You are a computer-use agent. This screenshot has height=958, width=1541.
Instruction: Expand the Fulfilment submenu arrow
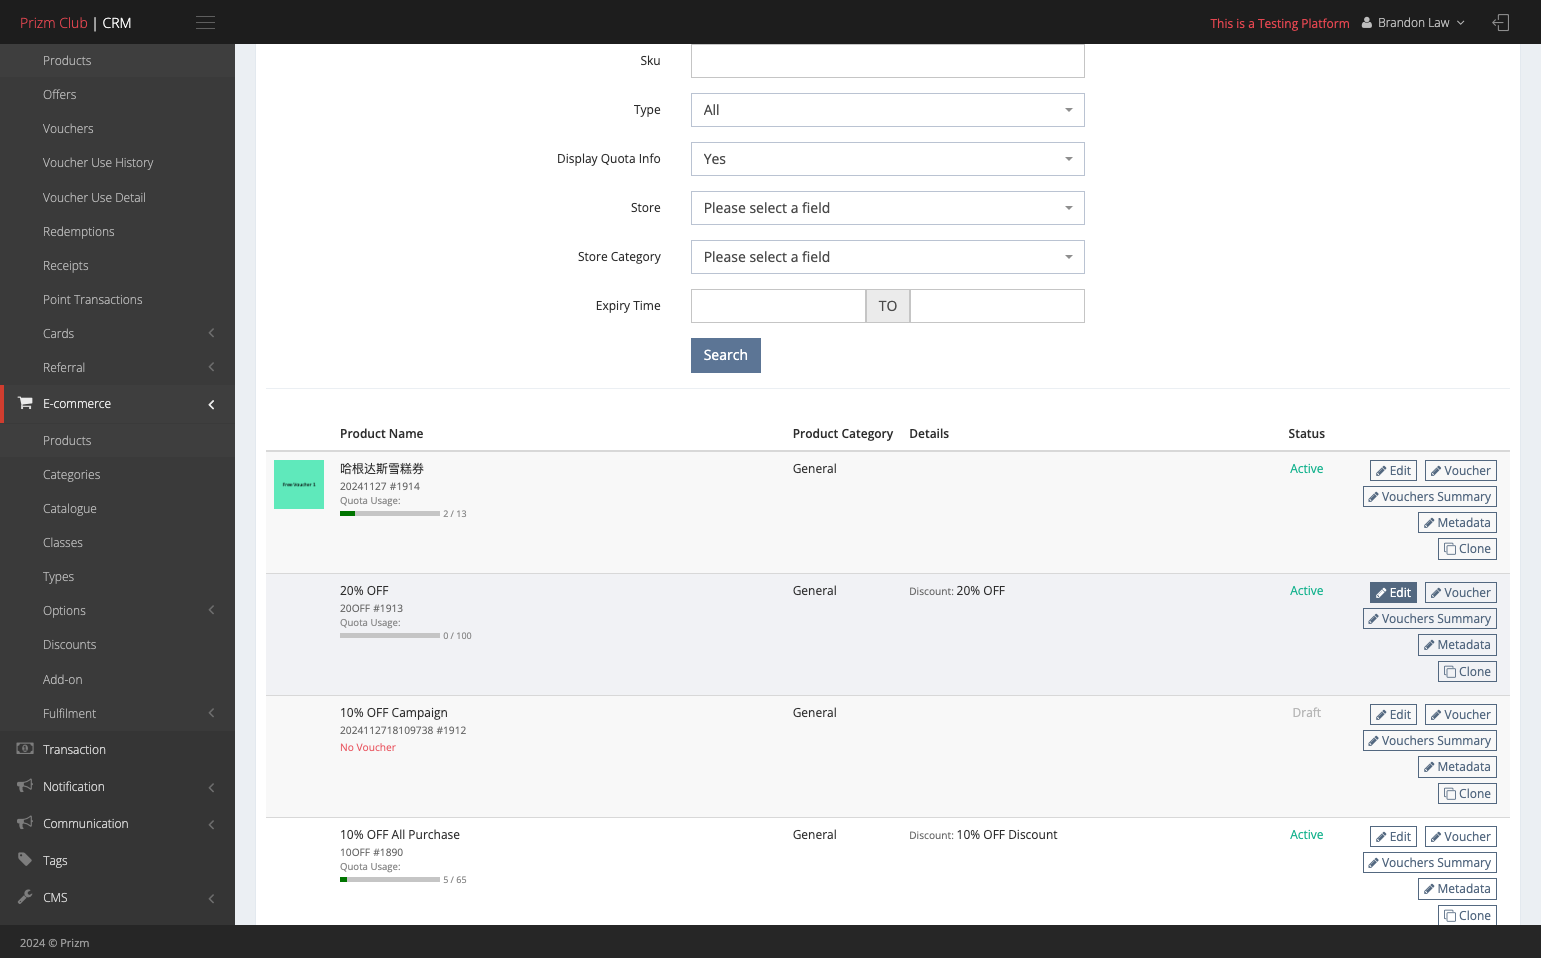click(211, 713)
